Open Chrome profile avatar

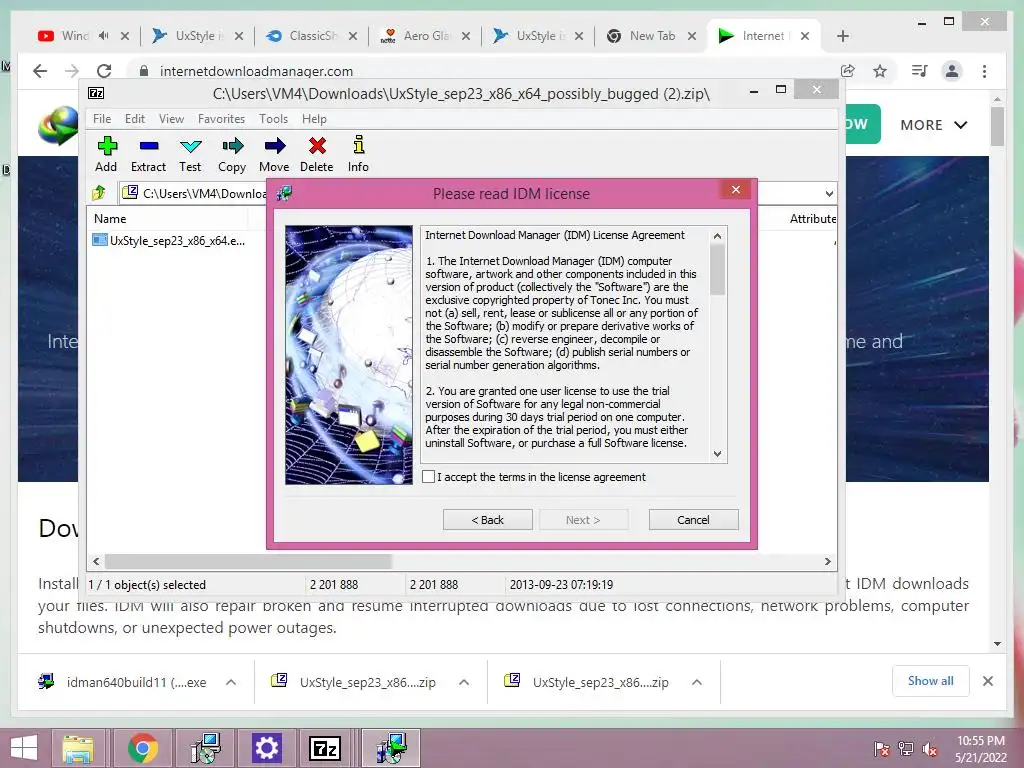pyautogui.click(x=952, y=71)
